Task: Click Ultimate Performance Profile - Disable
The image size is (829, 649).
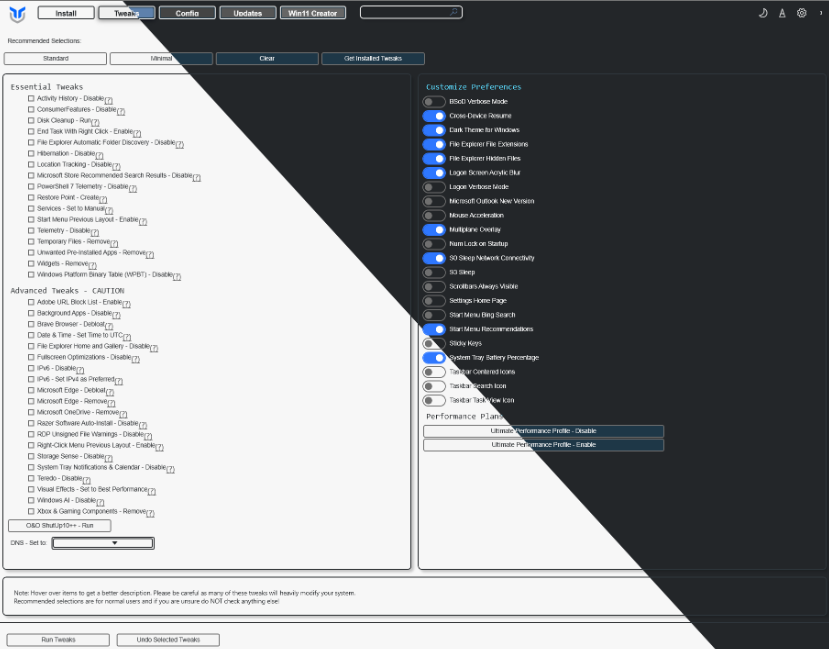Action: 544,431
